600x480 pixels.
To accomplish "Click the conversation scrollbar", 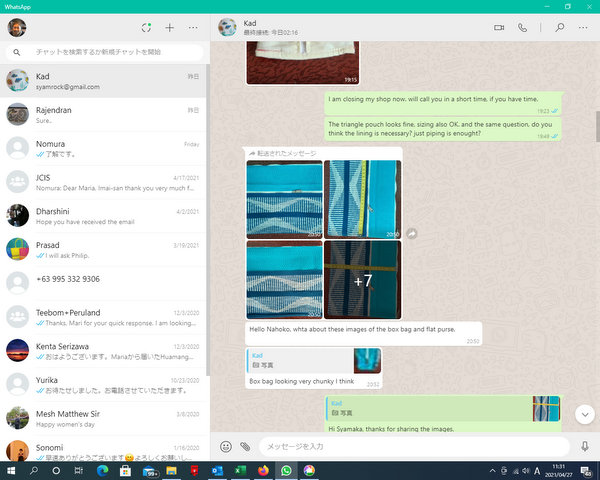I will pyautogui.click(x=598, y=126).
